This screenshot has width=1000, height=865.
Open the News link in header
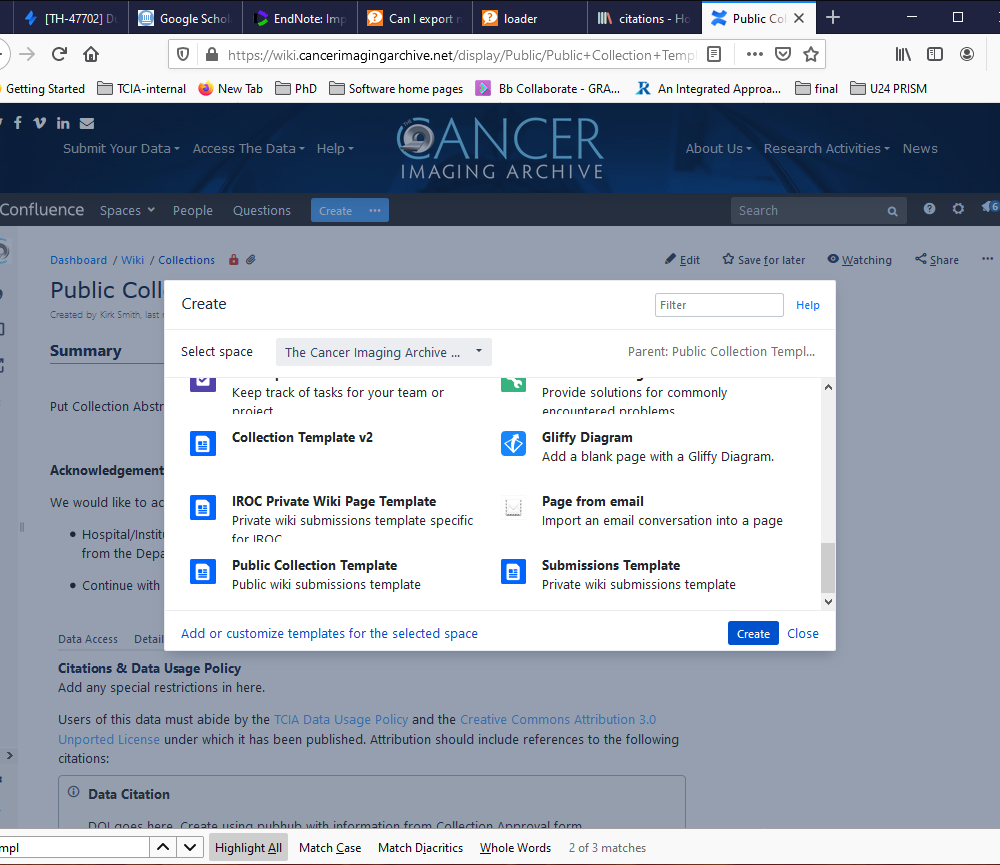click(x=920, y=148)
